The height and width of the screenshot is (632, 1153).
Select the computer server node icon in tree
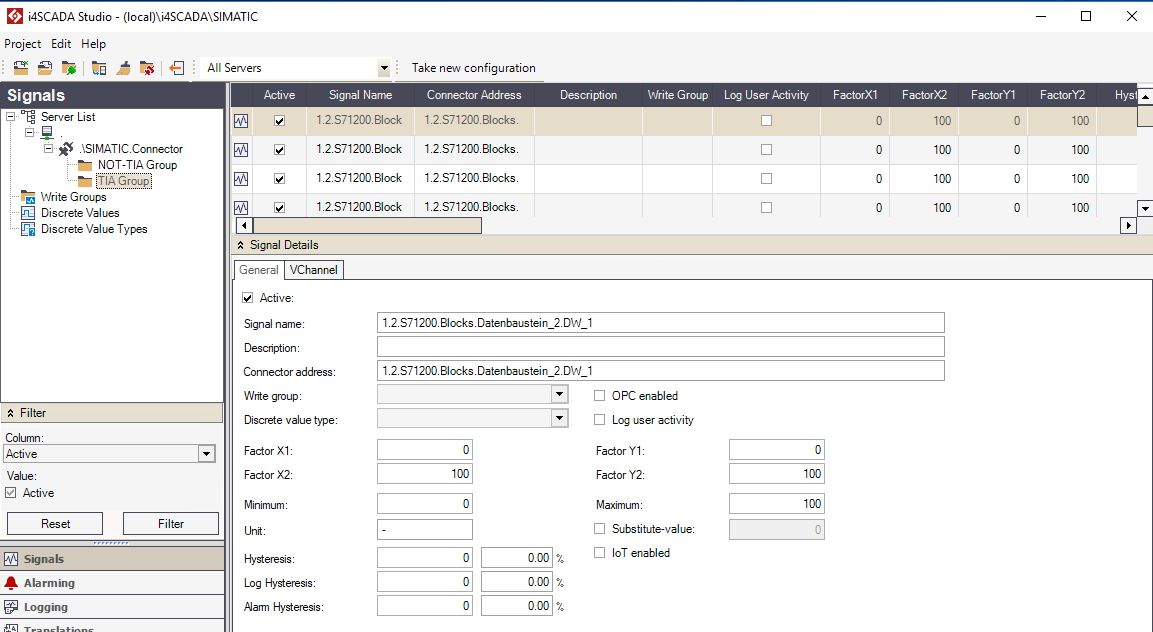tap(47, 132)
